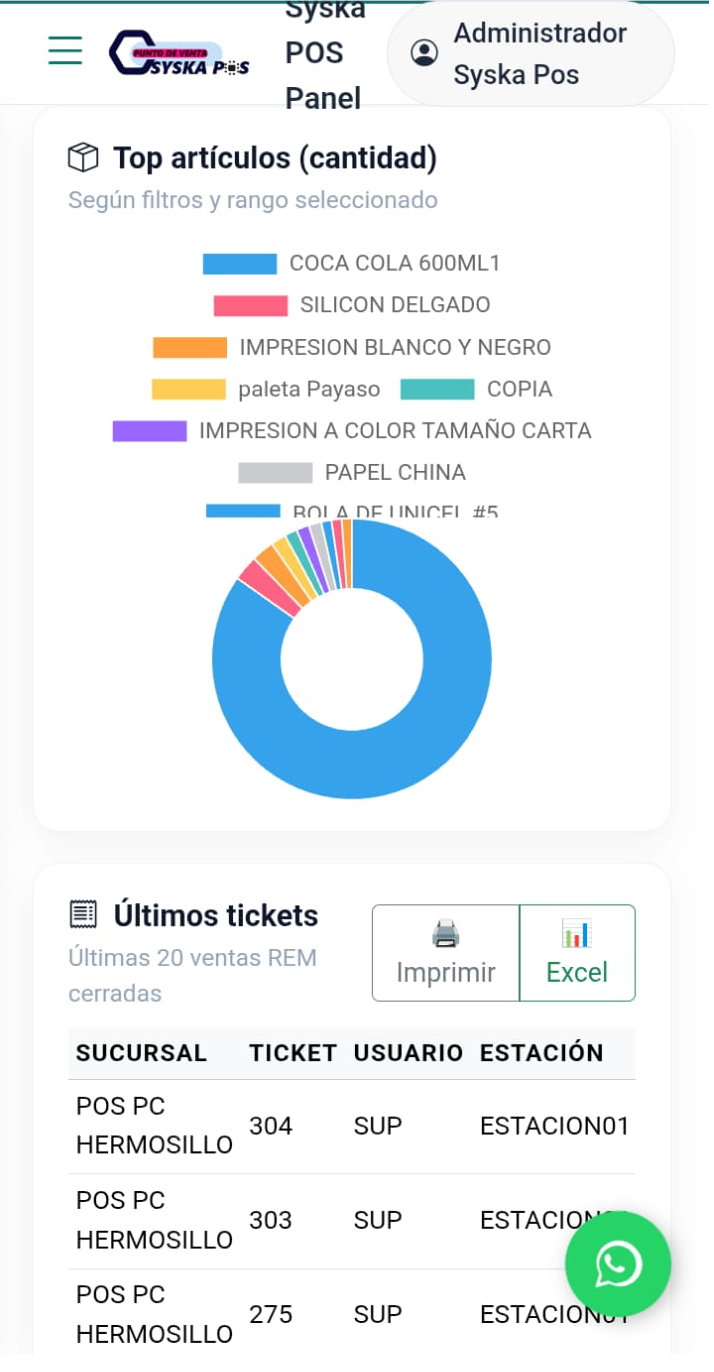Sort the table by TICKET column
This screenshot has width=714, height=1372.
(x=293, y=1053)
